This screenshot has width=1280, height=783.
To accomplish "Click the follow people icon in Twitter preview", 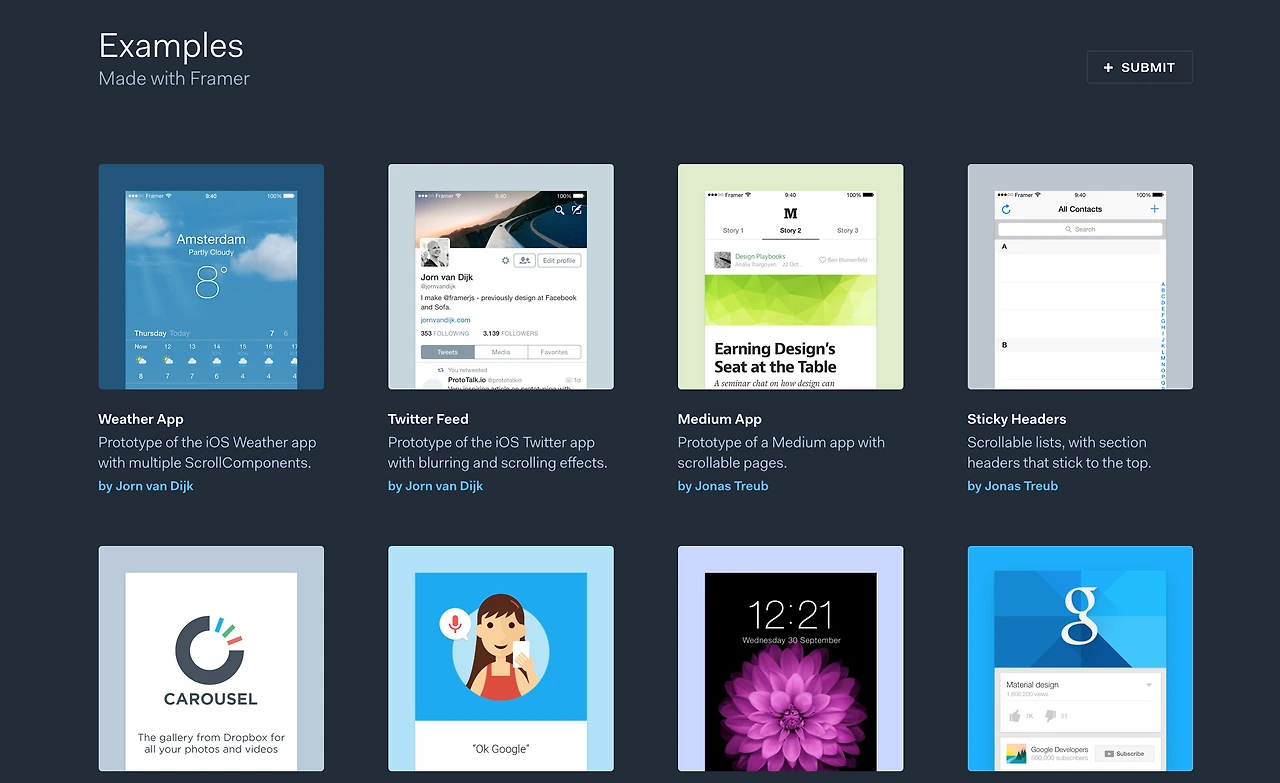I will pos(524,260).
